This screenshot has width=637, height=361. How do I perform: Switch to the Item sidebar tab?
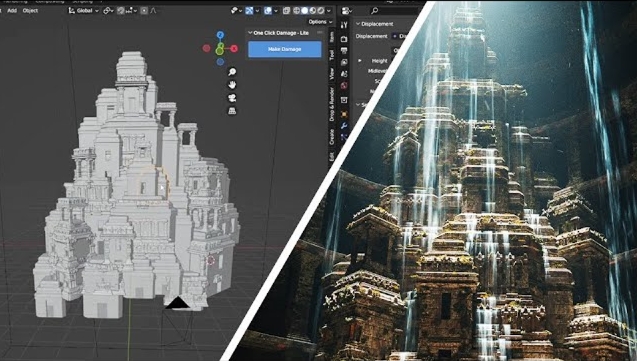(332, 37)
